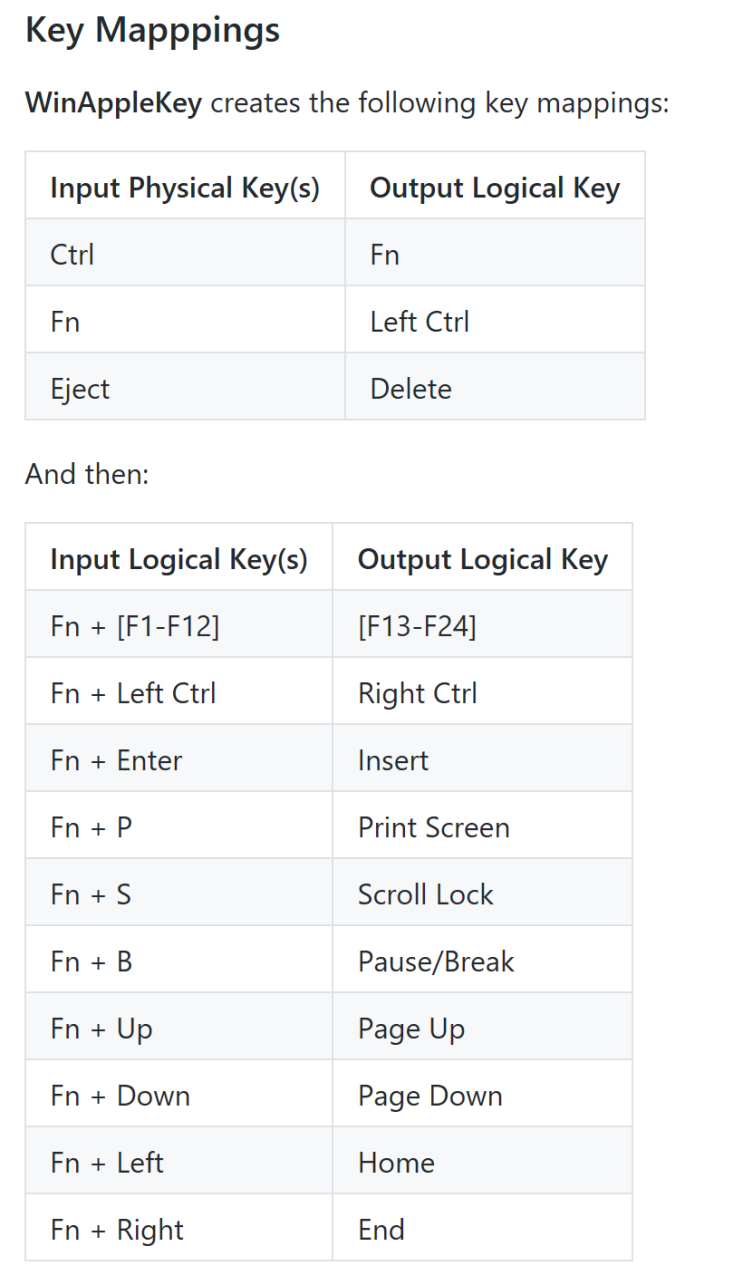This screenshot has width=743, height=1285.
Task: Select the "Fn + S" cell
Action: (x=91, y=895)
